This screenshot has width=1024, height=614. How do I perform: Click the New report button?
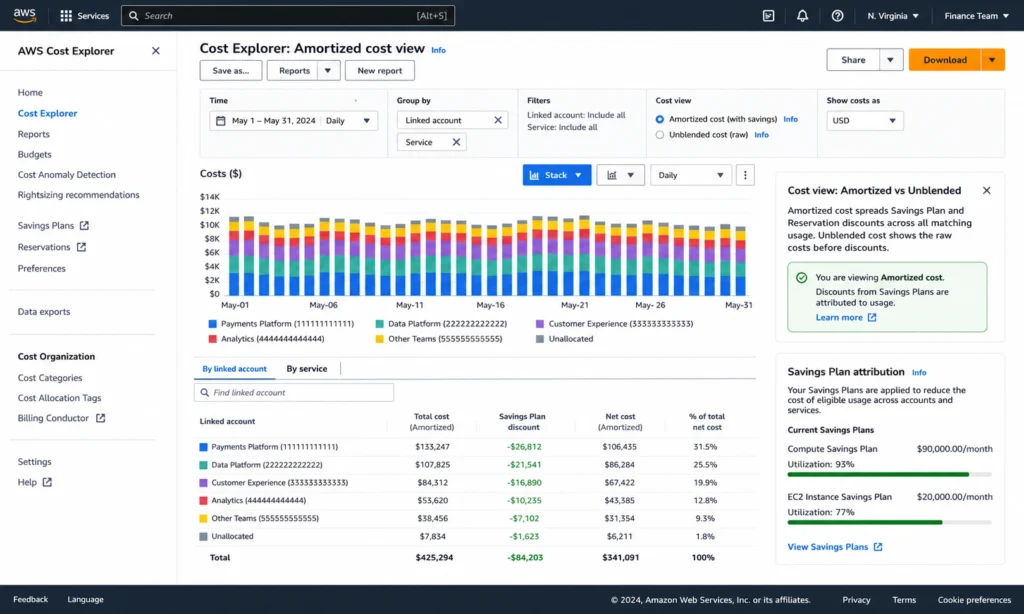coord(379,71)
